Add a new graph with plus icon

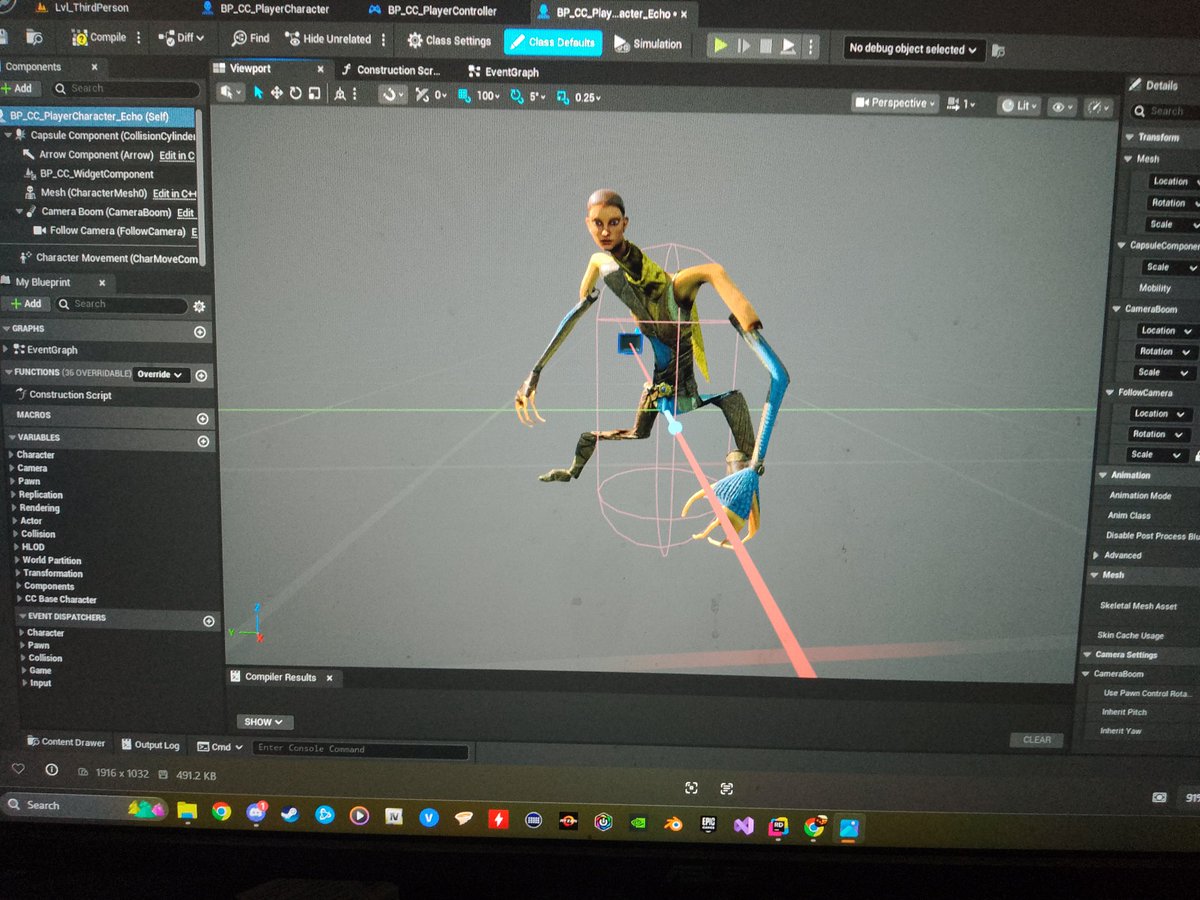pos(200,332)
